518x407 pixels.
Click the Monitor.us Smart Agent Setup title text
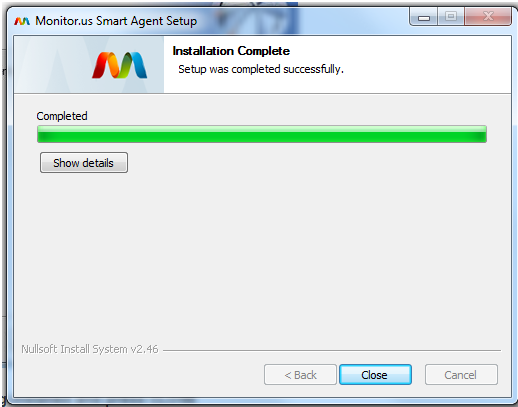[116, 21]
